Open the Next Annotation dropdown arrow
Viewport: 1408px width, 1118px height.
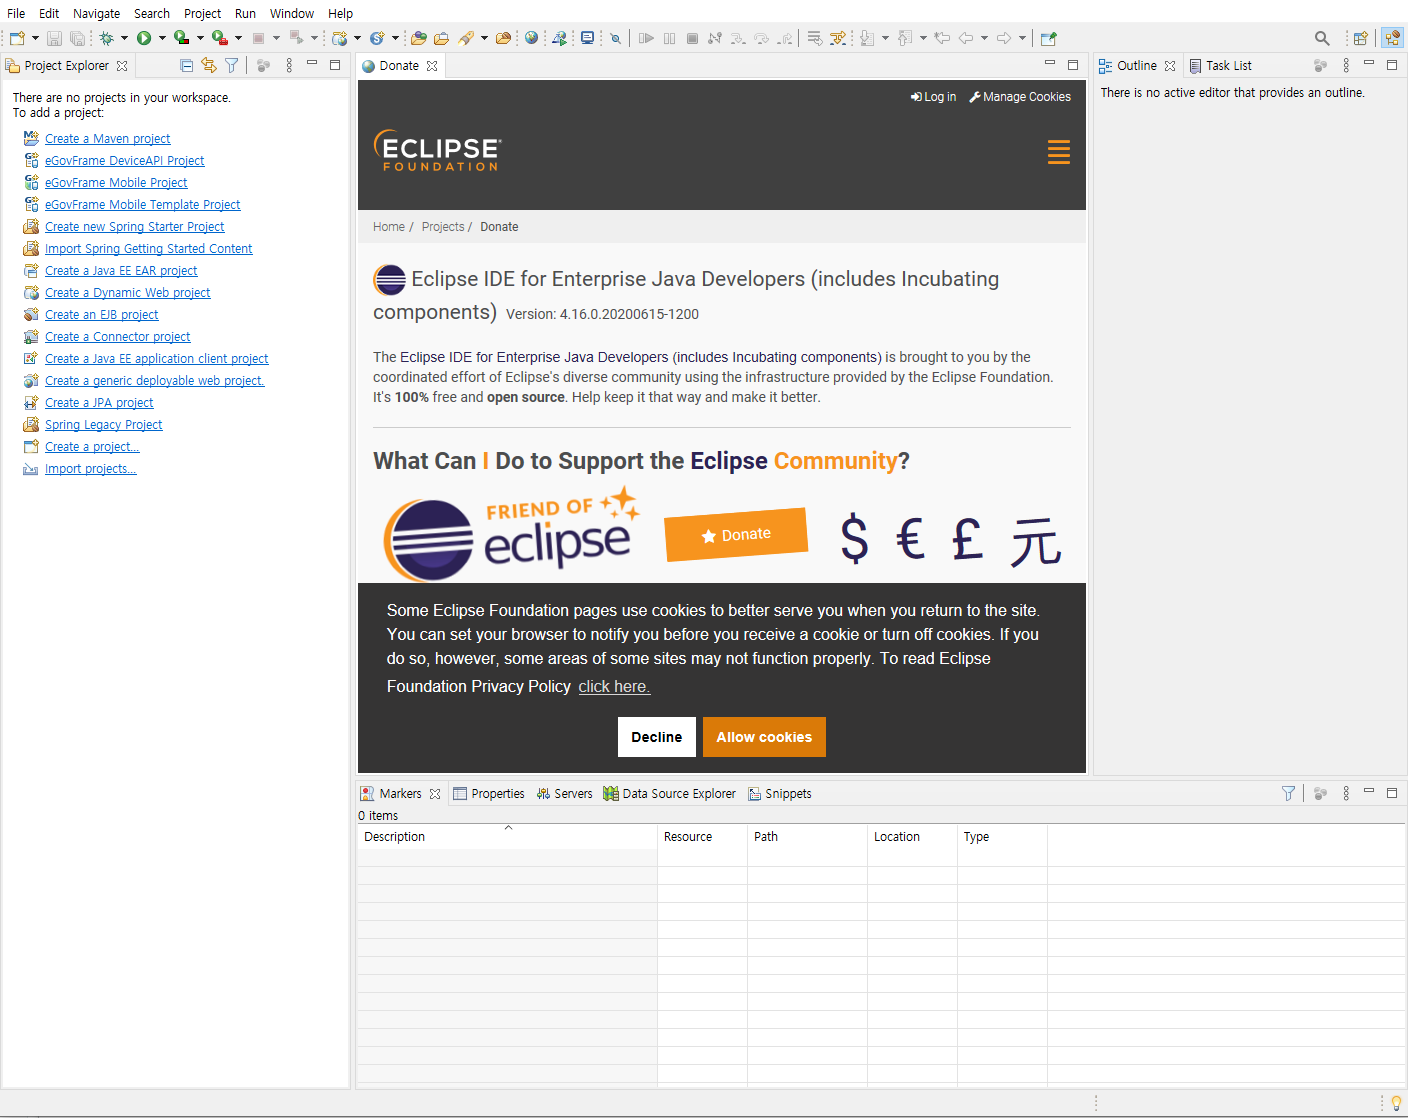pyautogui.click(x=885, y=38)
